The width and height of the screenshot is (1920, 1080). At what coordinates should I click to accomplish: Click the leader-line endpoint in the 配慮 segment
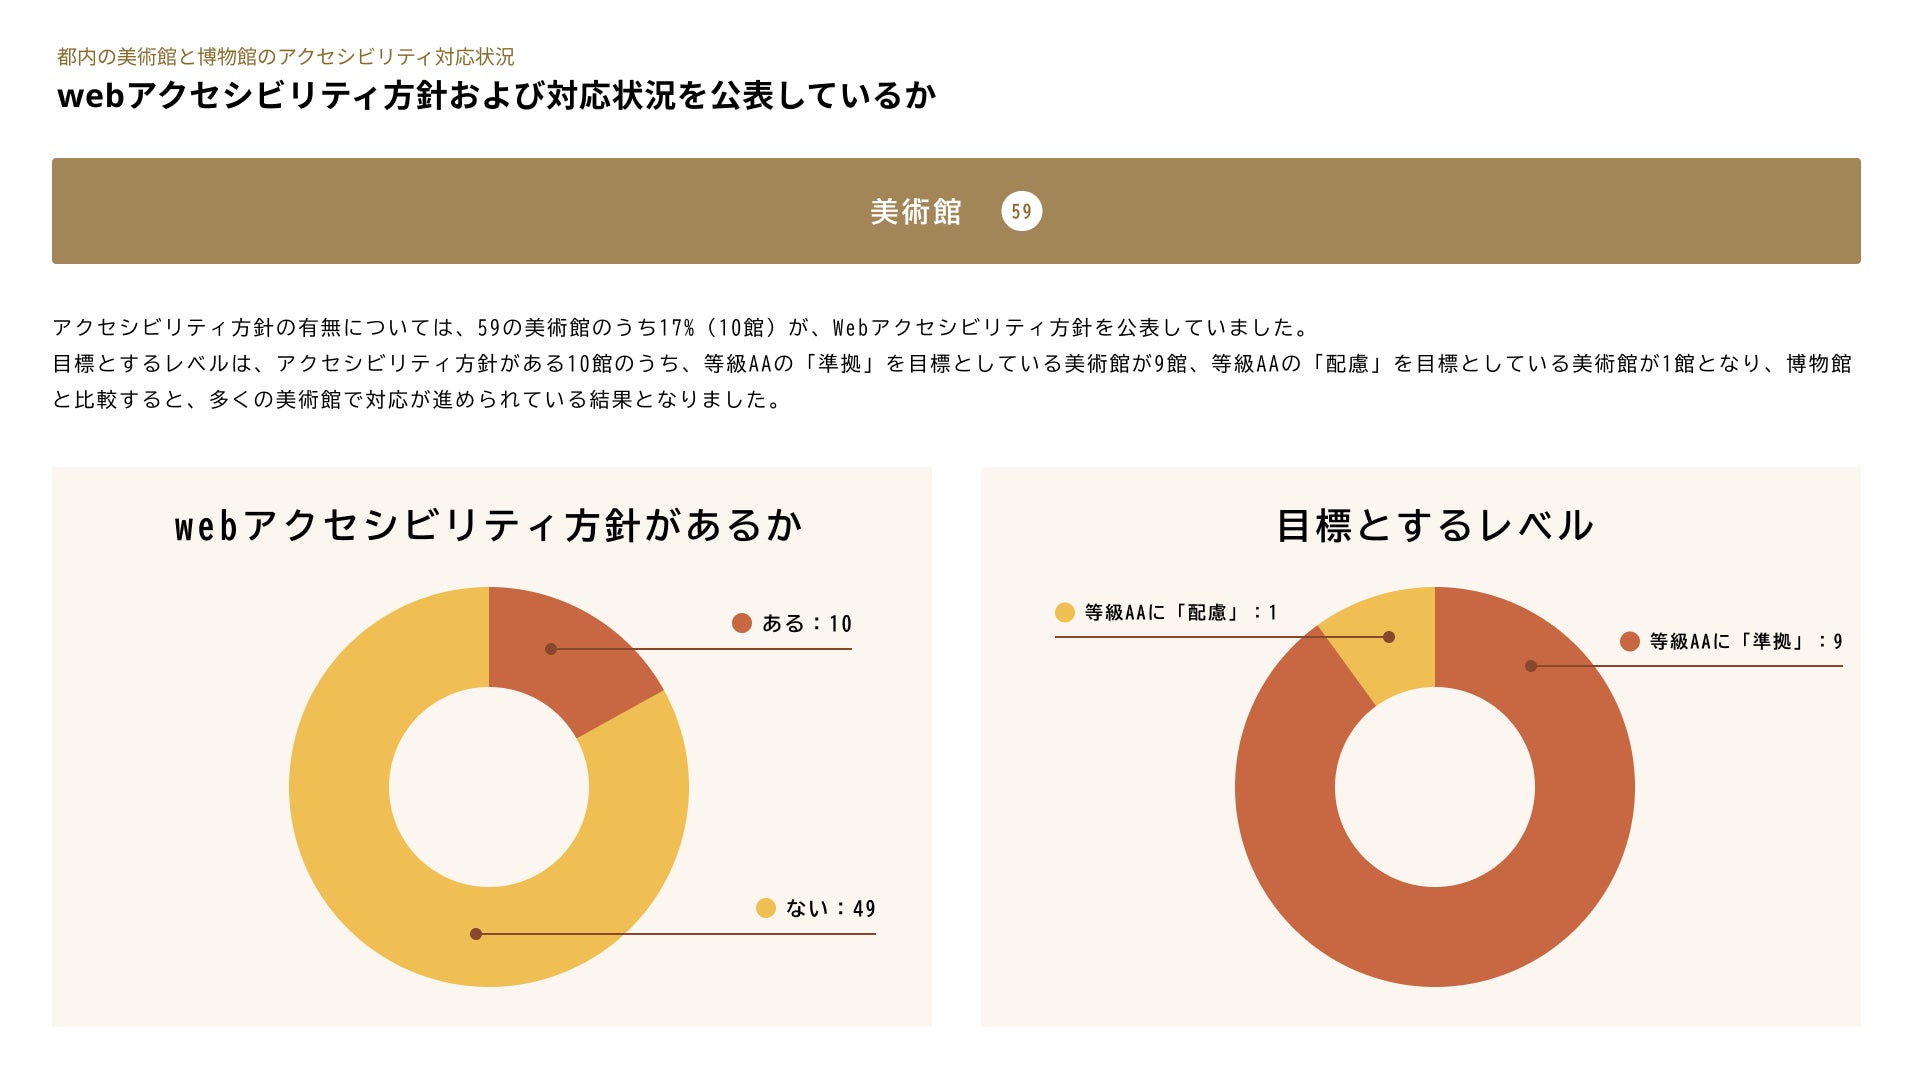(1389, 637)
